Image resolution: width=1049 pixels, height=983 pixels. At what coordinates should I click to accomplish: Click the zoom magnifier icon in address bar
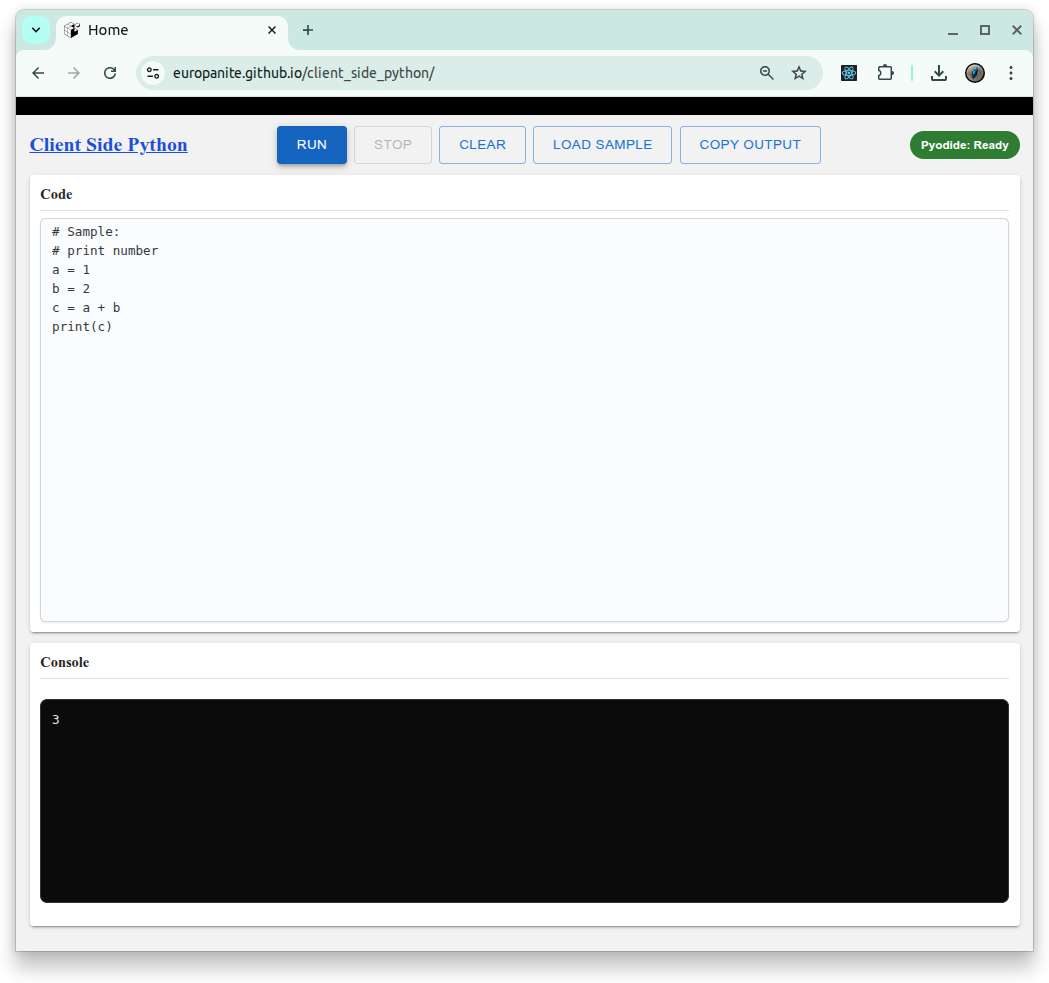click(x=767, y=73)
